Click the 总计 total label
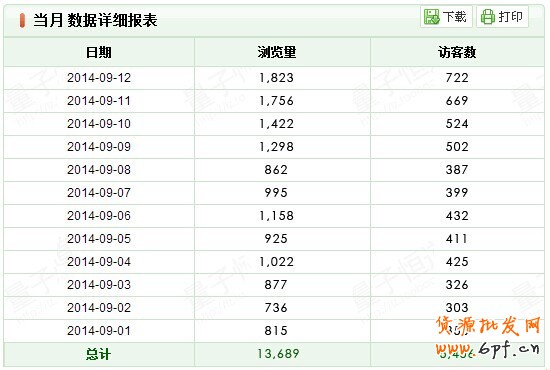550x370 pixels. tap(98, 354)
